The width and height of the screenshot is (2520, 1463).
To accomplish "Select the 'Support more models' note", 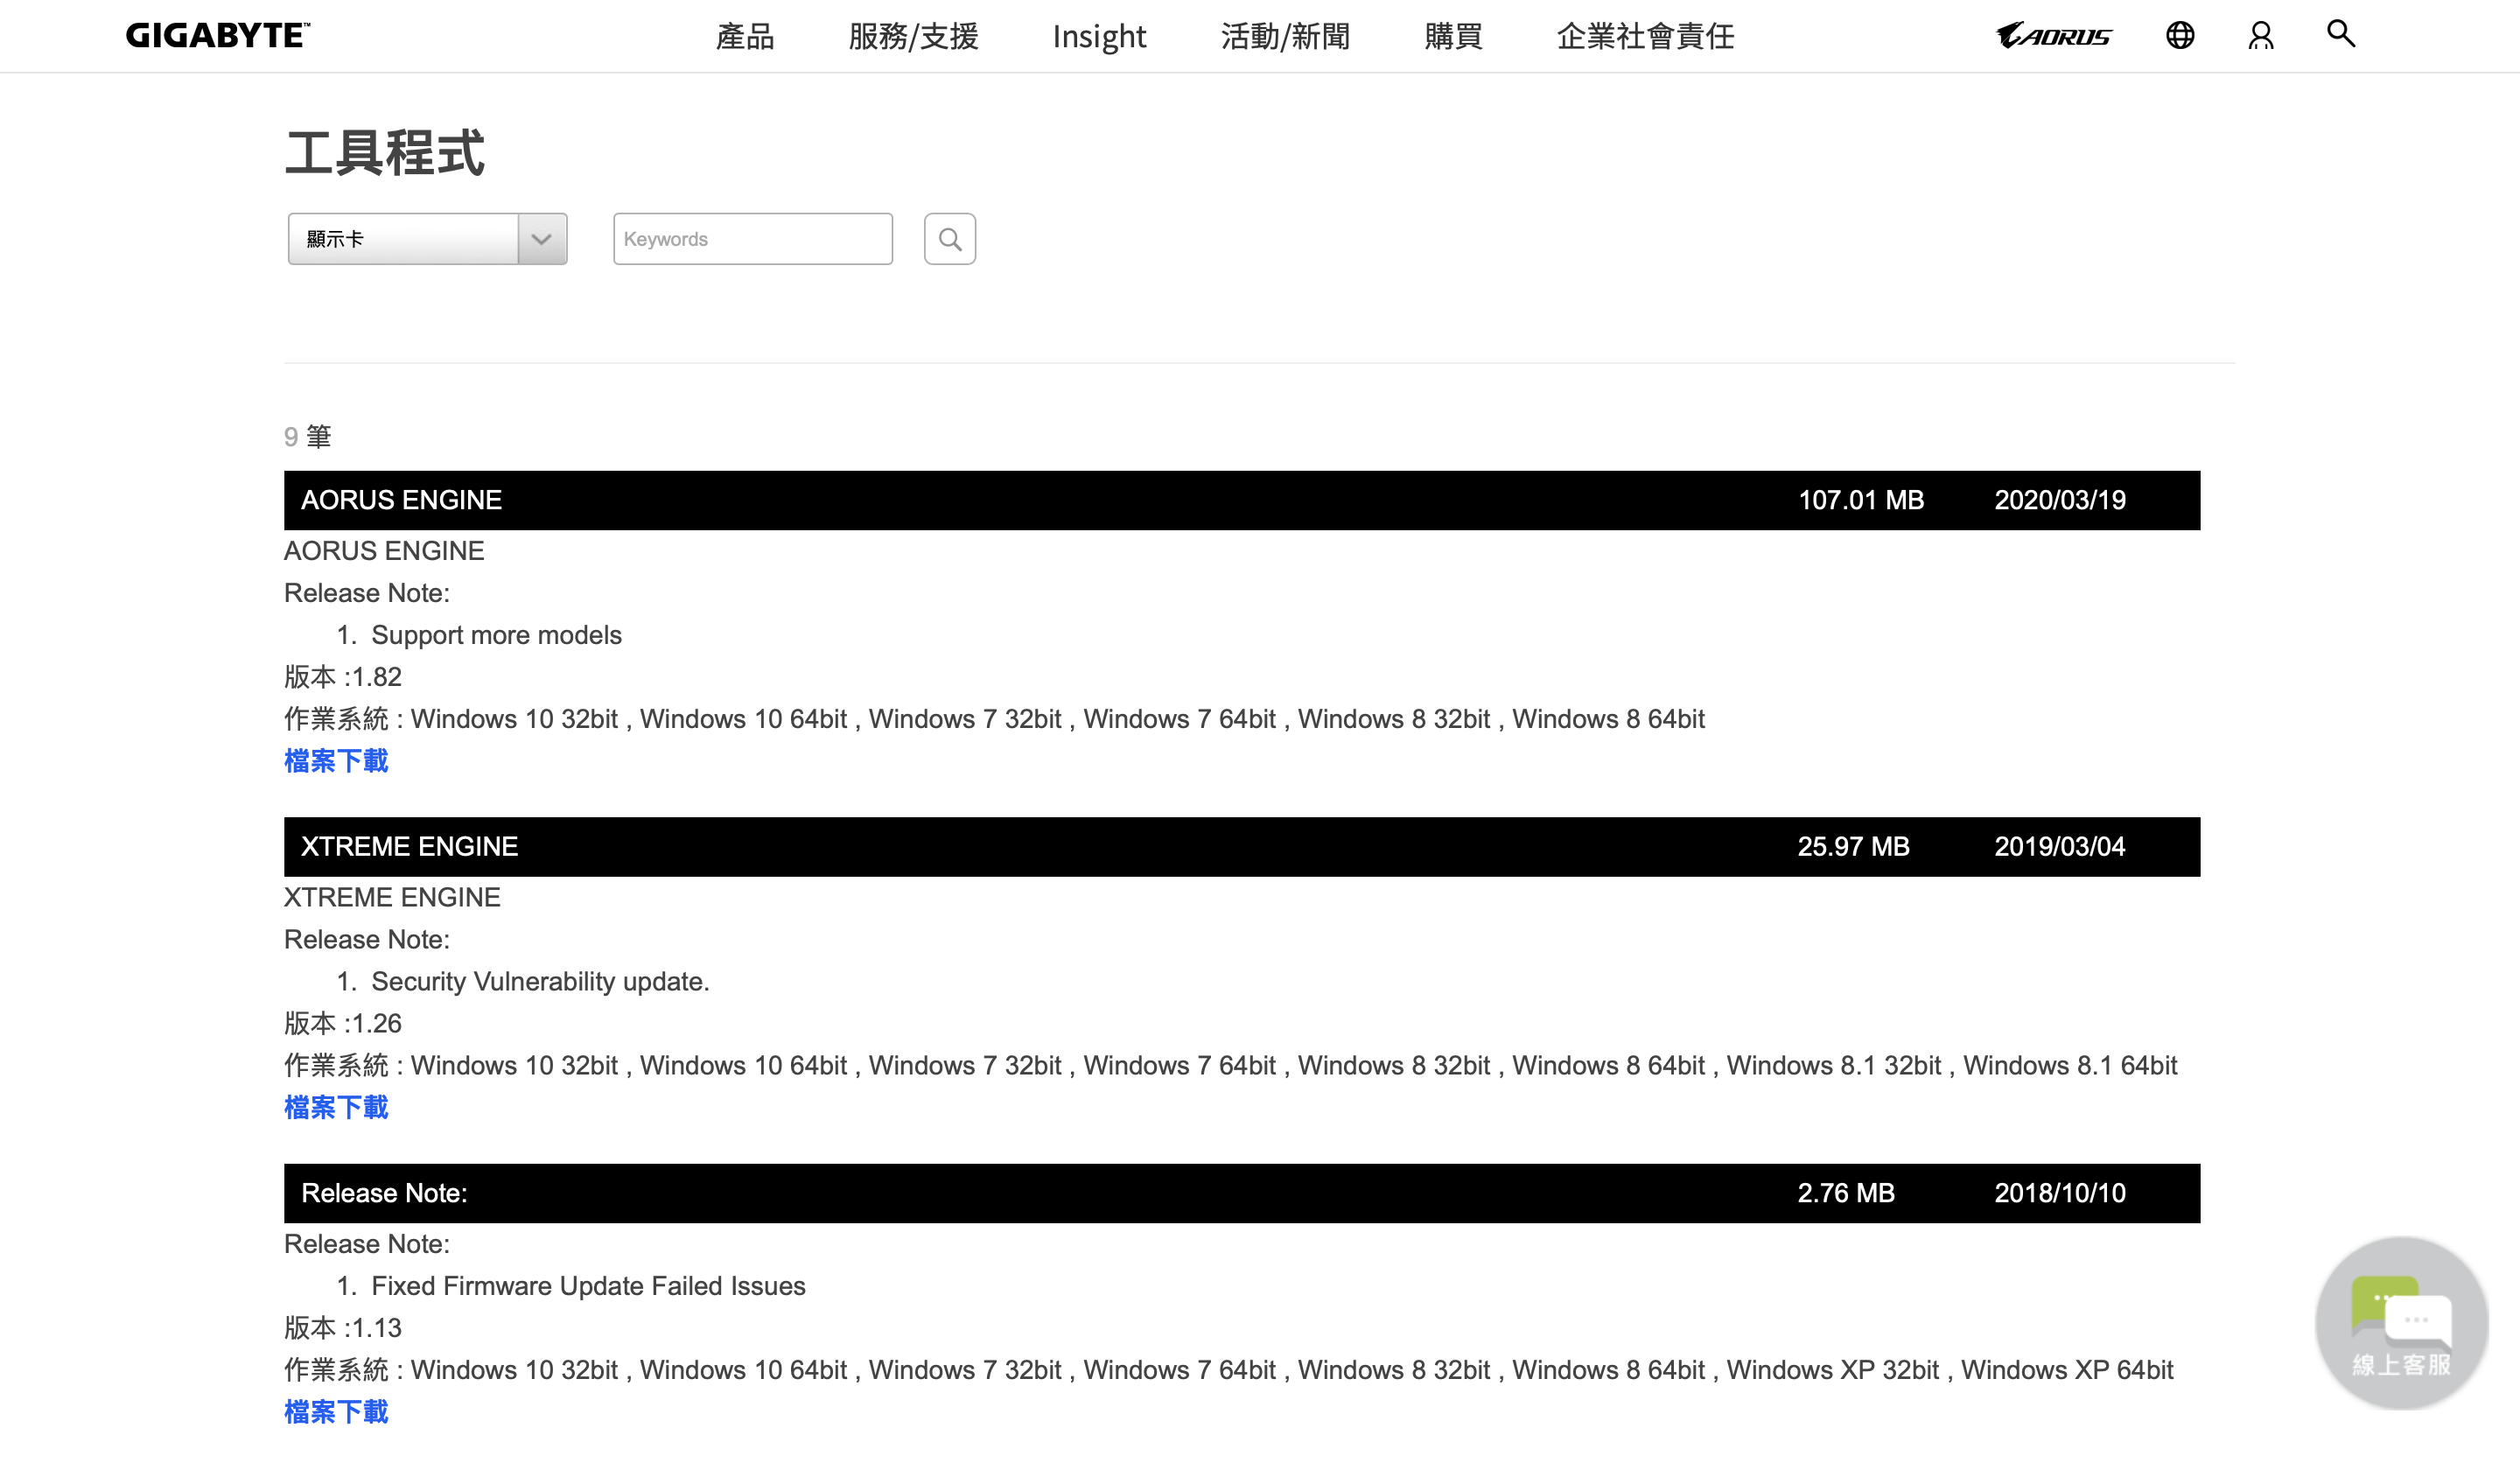I will pos(496,635).
